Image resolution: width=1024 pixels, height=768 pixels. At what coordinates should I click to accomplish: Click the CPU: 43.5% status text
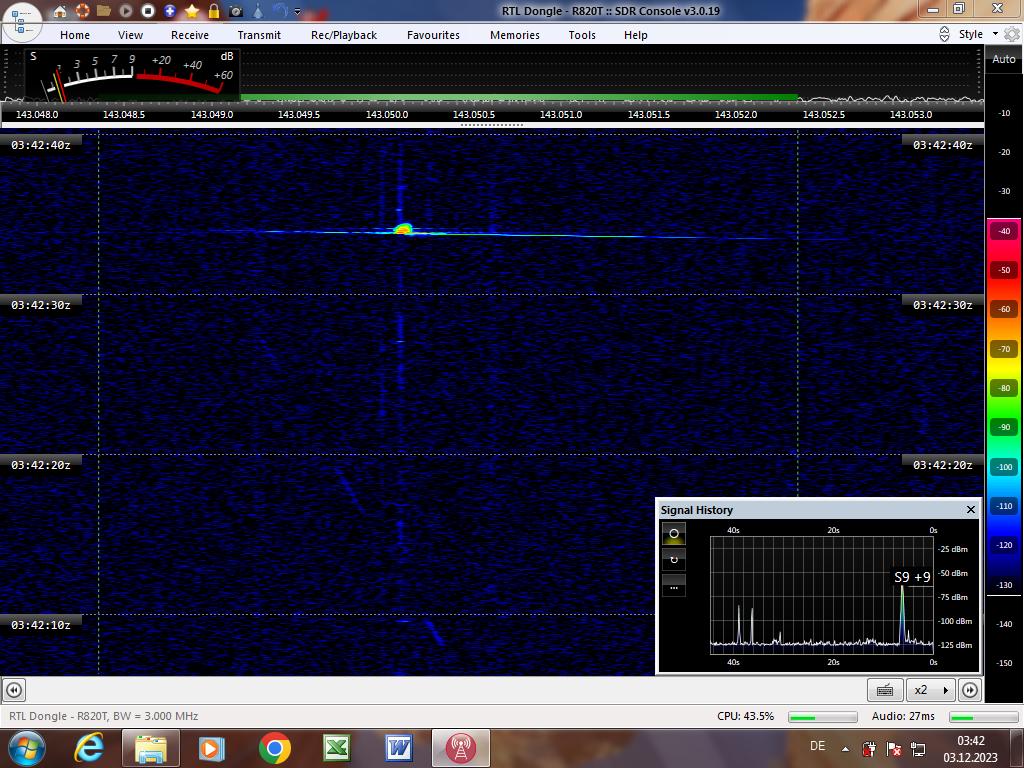(745, 716)
